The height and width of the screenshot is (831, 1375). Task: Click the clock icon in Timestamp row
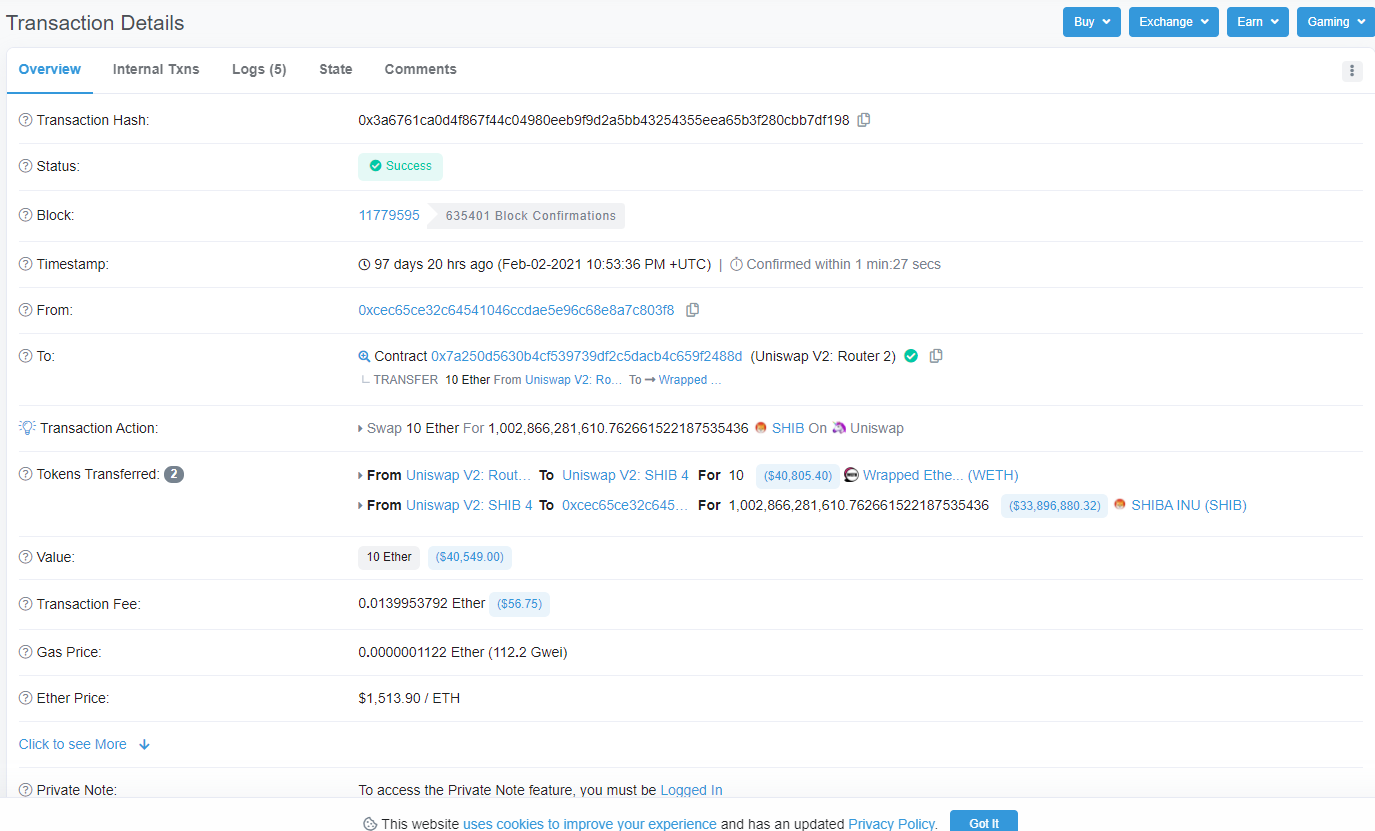364,265
